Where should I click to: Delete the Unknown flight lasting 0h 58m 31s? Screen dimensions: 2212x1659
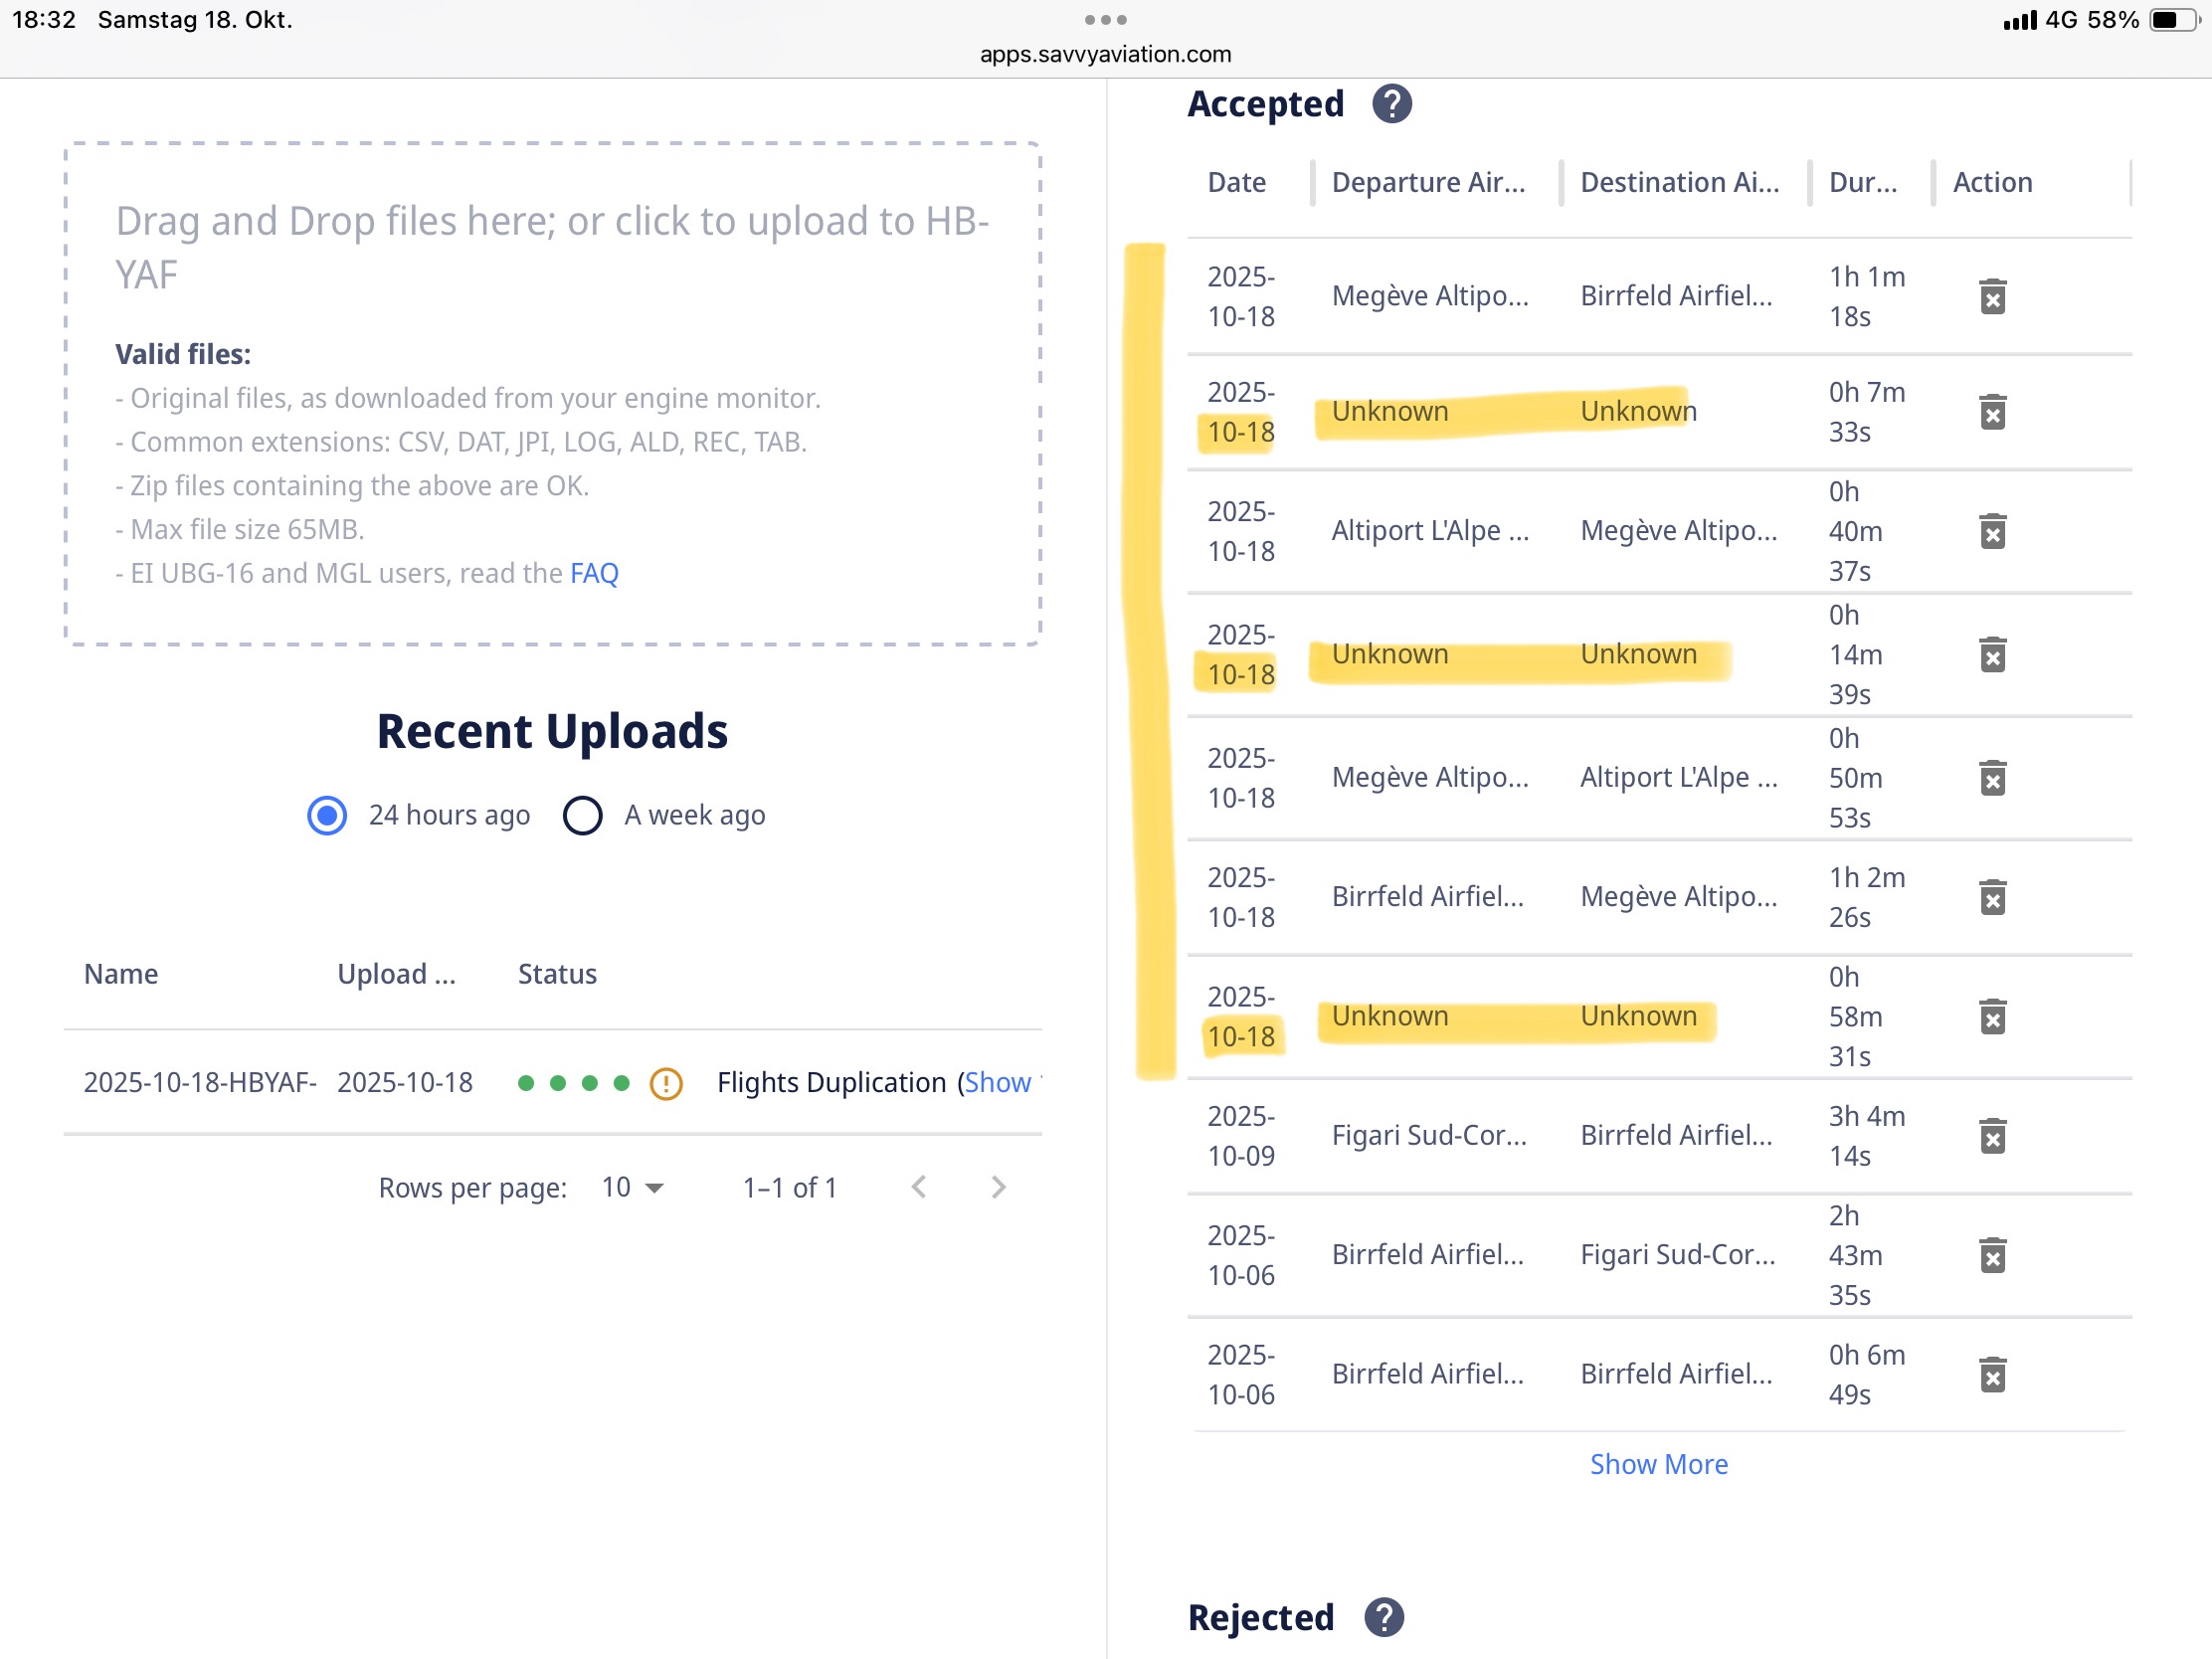1992,1017
